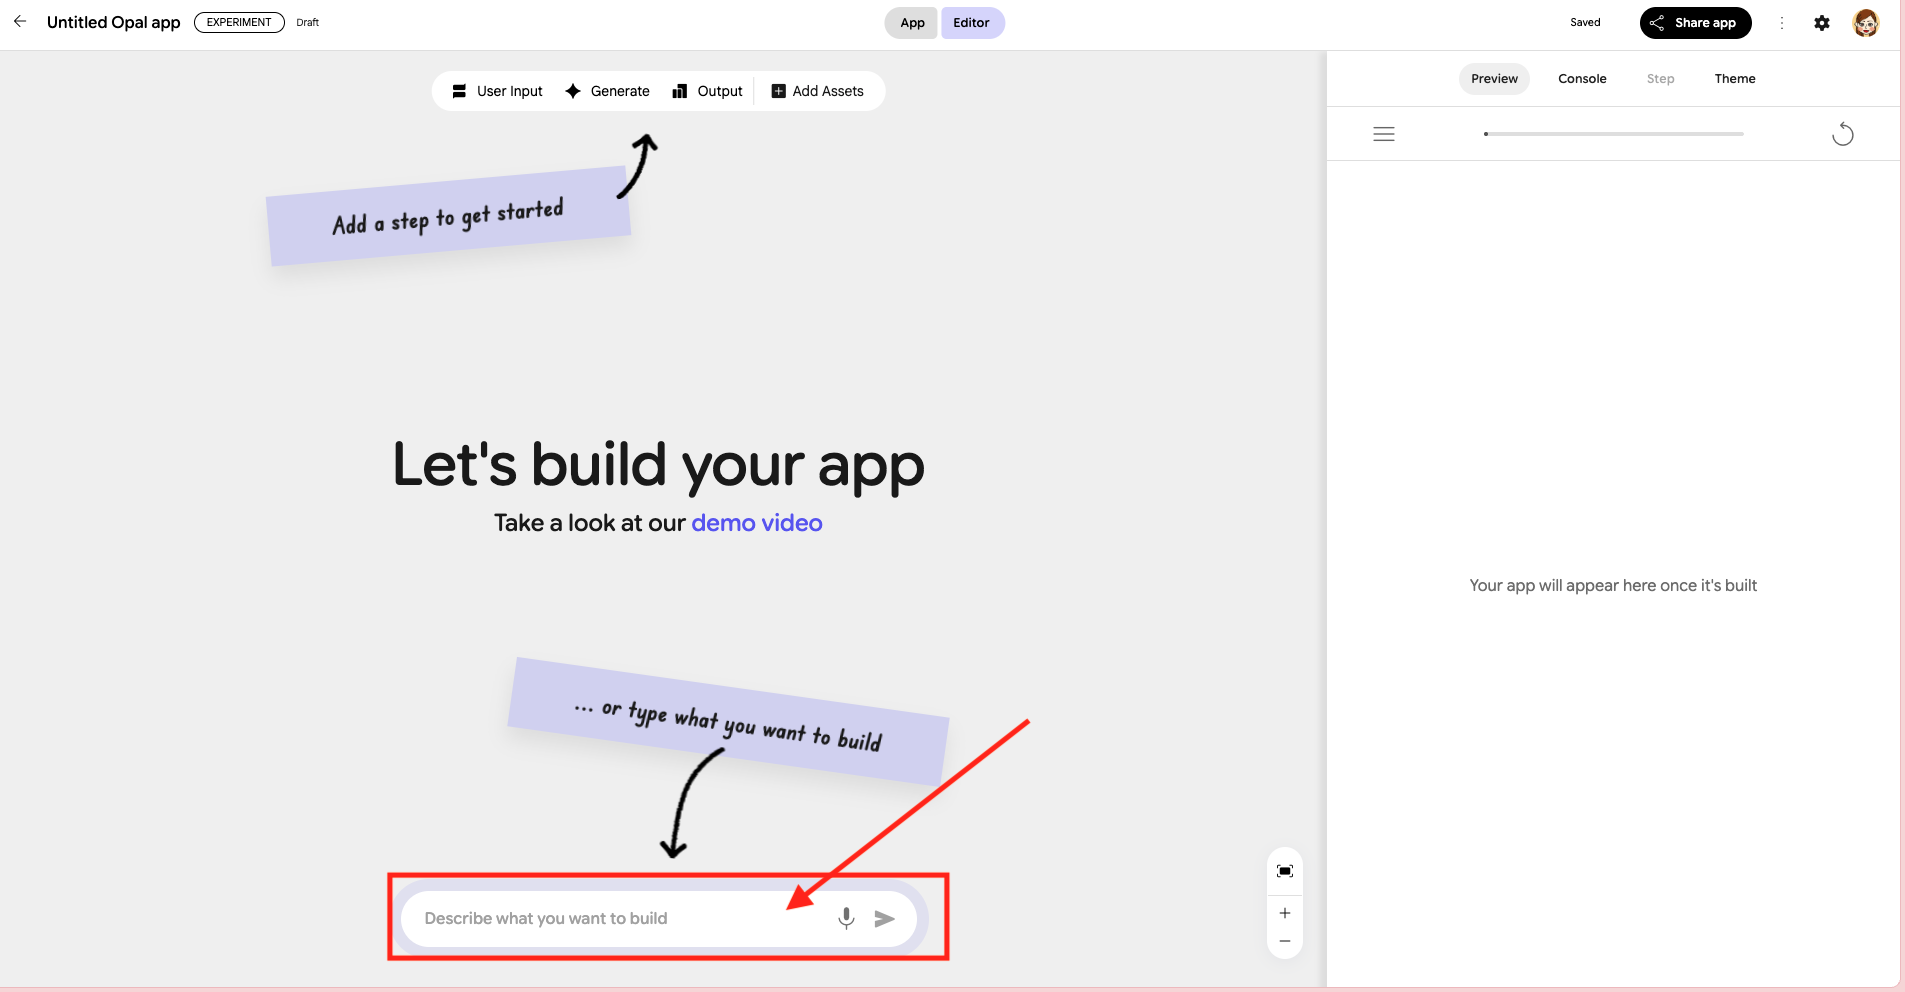Click the back arrow icon
The width and height of the screenshot is (1905, 992).
(x=20, y=21)
